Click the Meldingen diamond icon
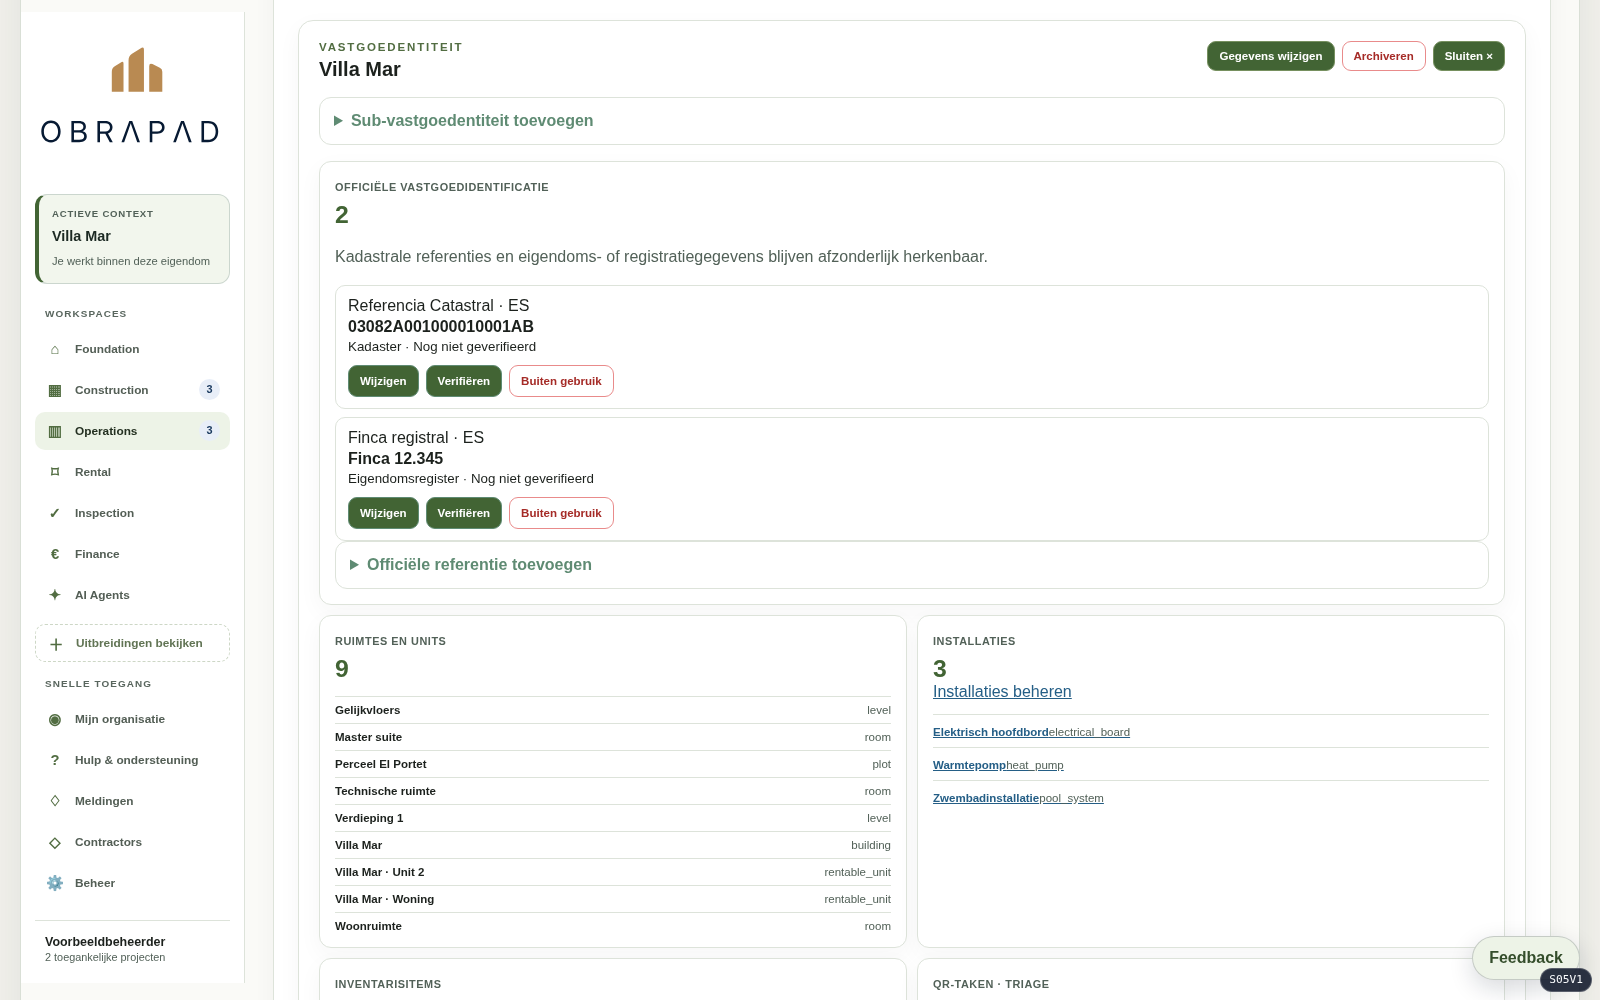The image size is (1600, 1000). 55,801
